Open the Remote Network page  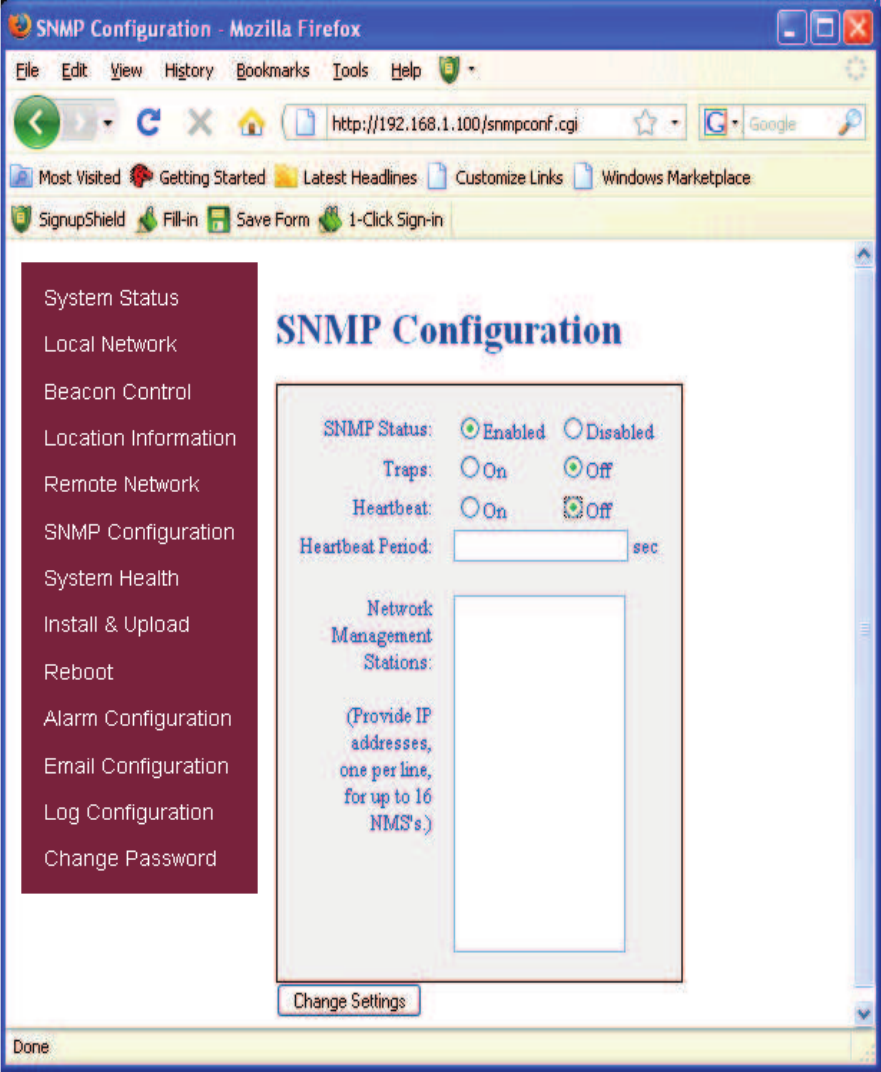click(122, 484)
